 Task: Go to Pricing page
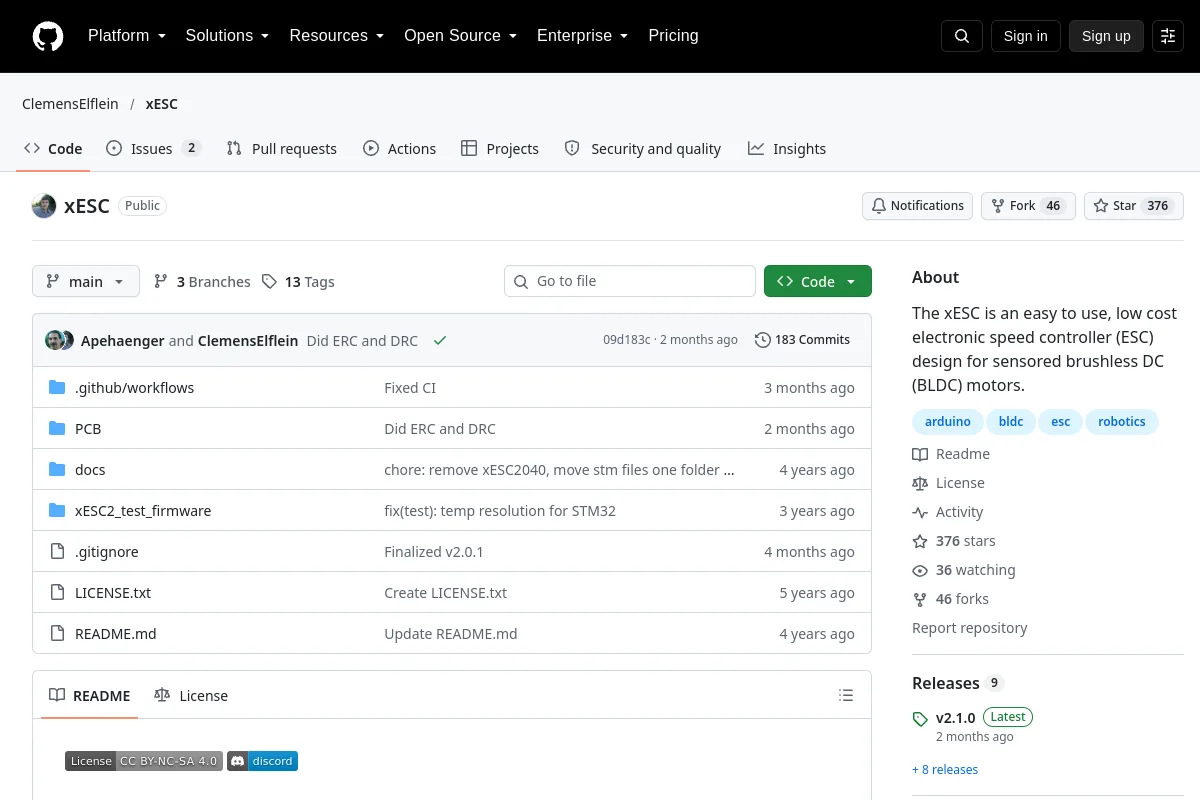[x=673, y=36]
